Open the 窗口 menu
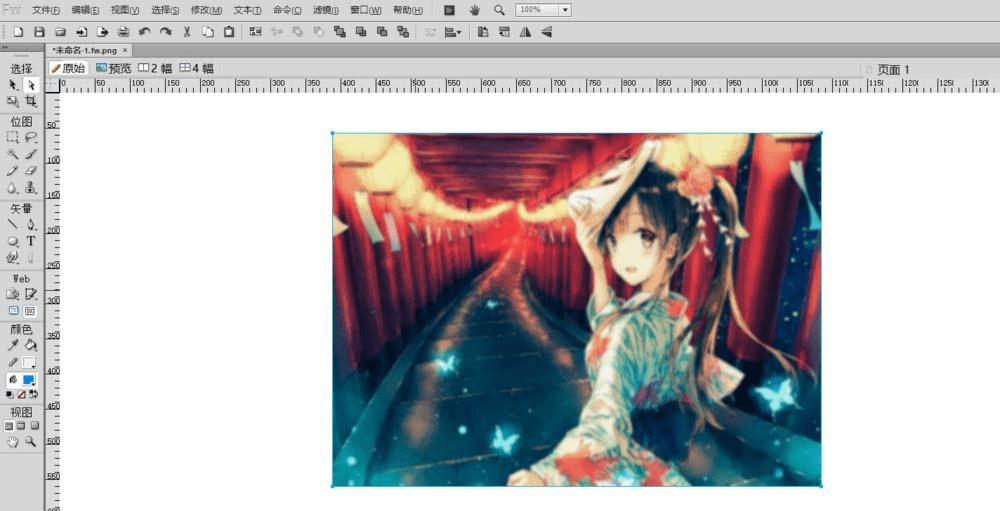1000x511 pixels. tap(366, 10)
